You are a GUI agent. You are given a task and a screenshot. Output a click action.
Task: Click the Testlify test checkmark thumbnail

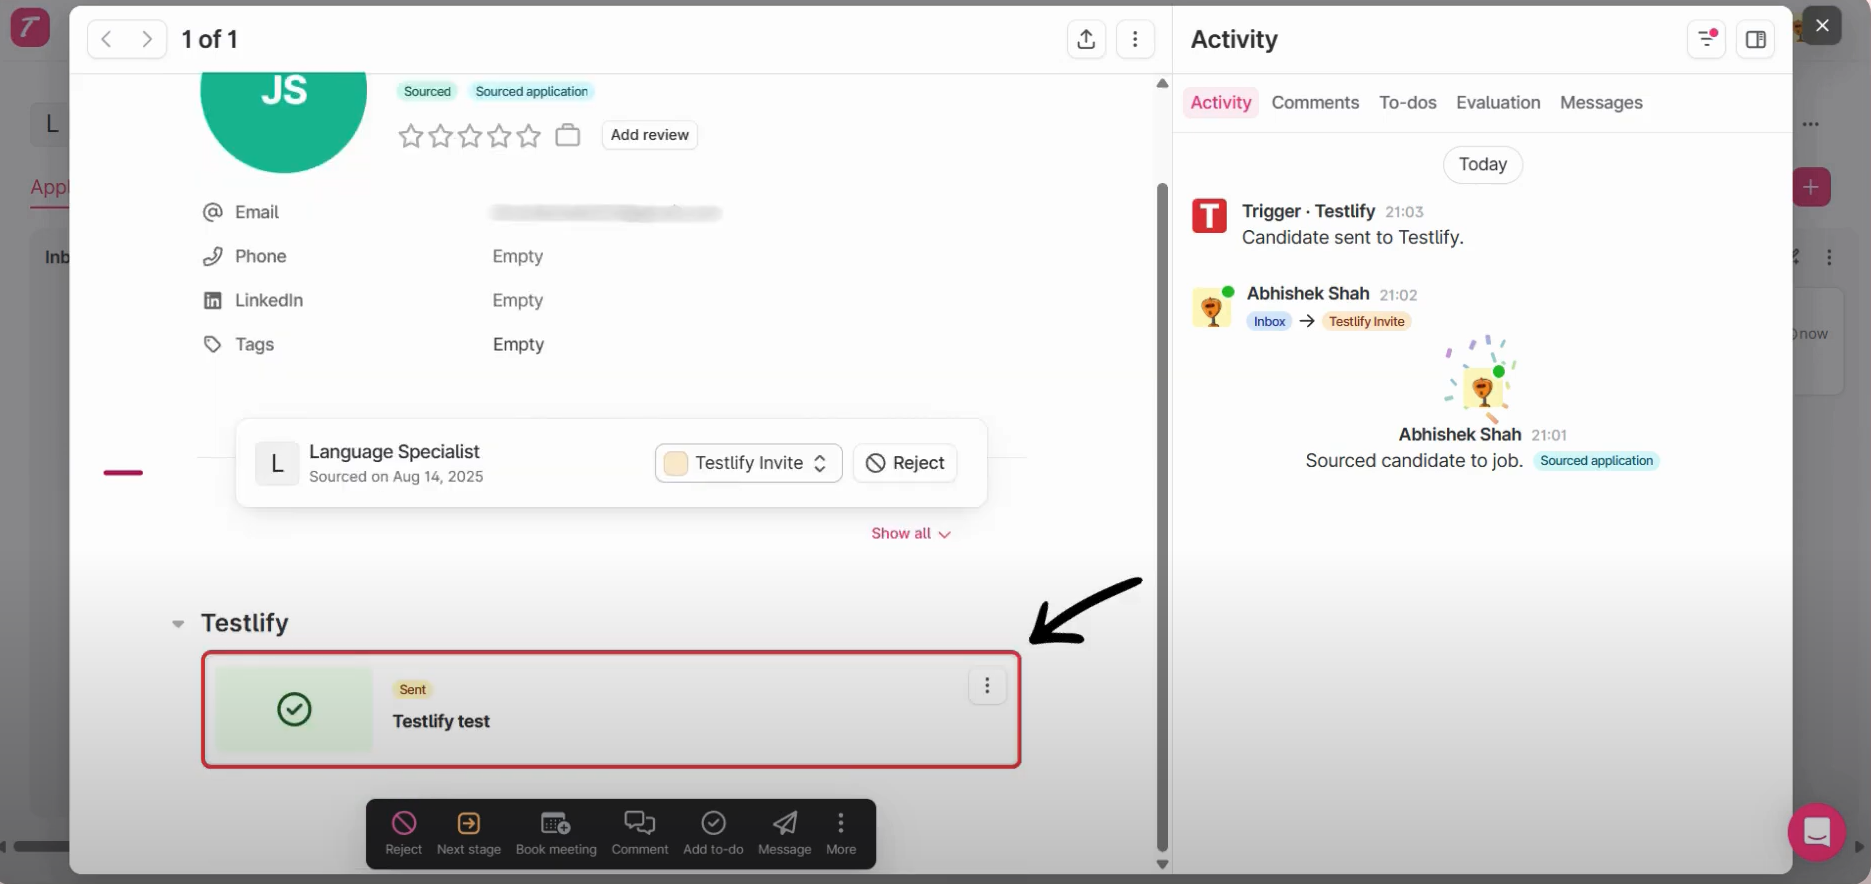[x=294, y=710]
